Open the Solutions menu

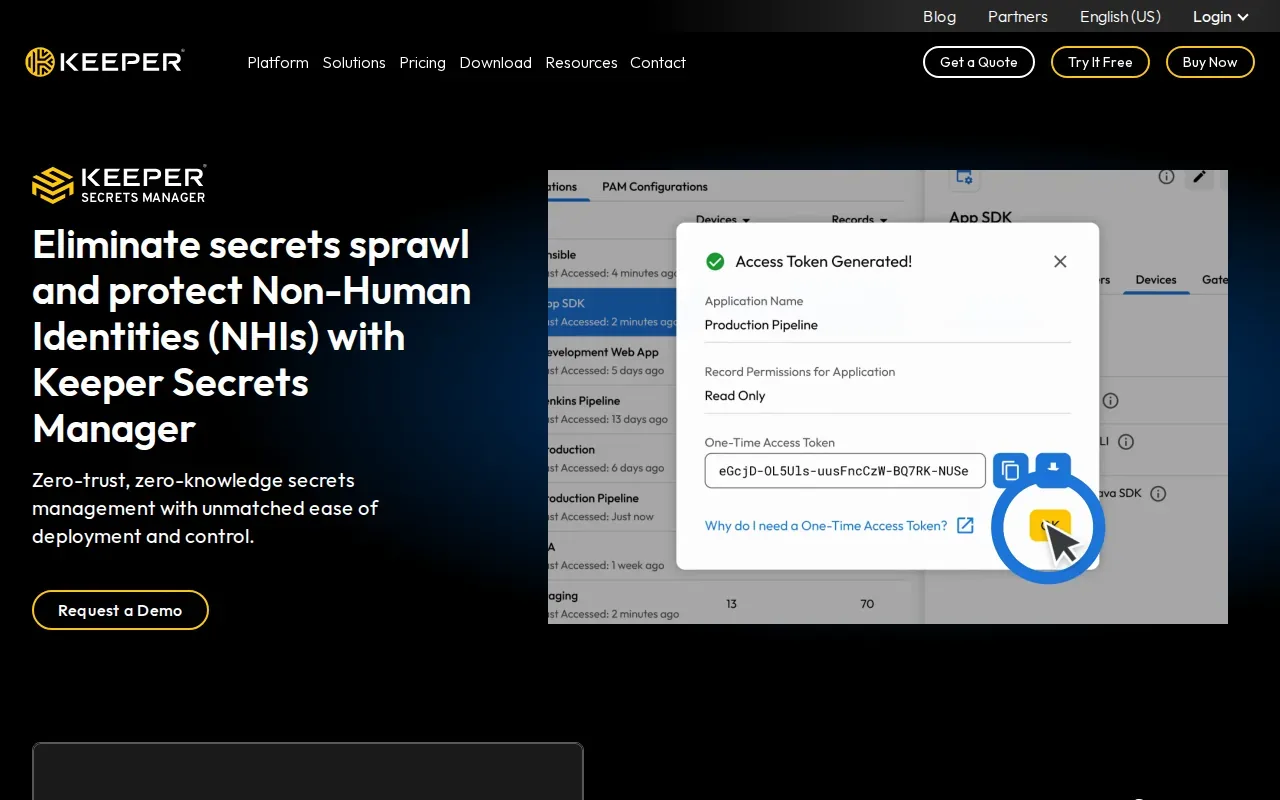[354, 62]
